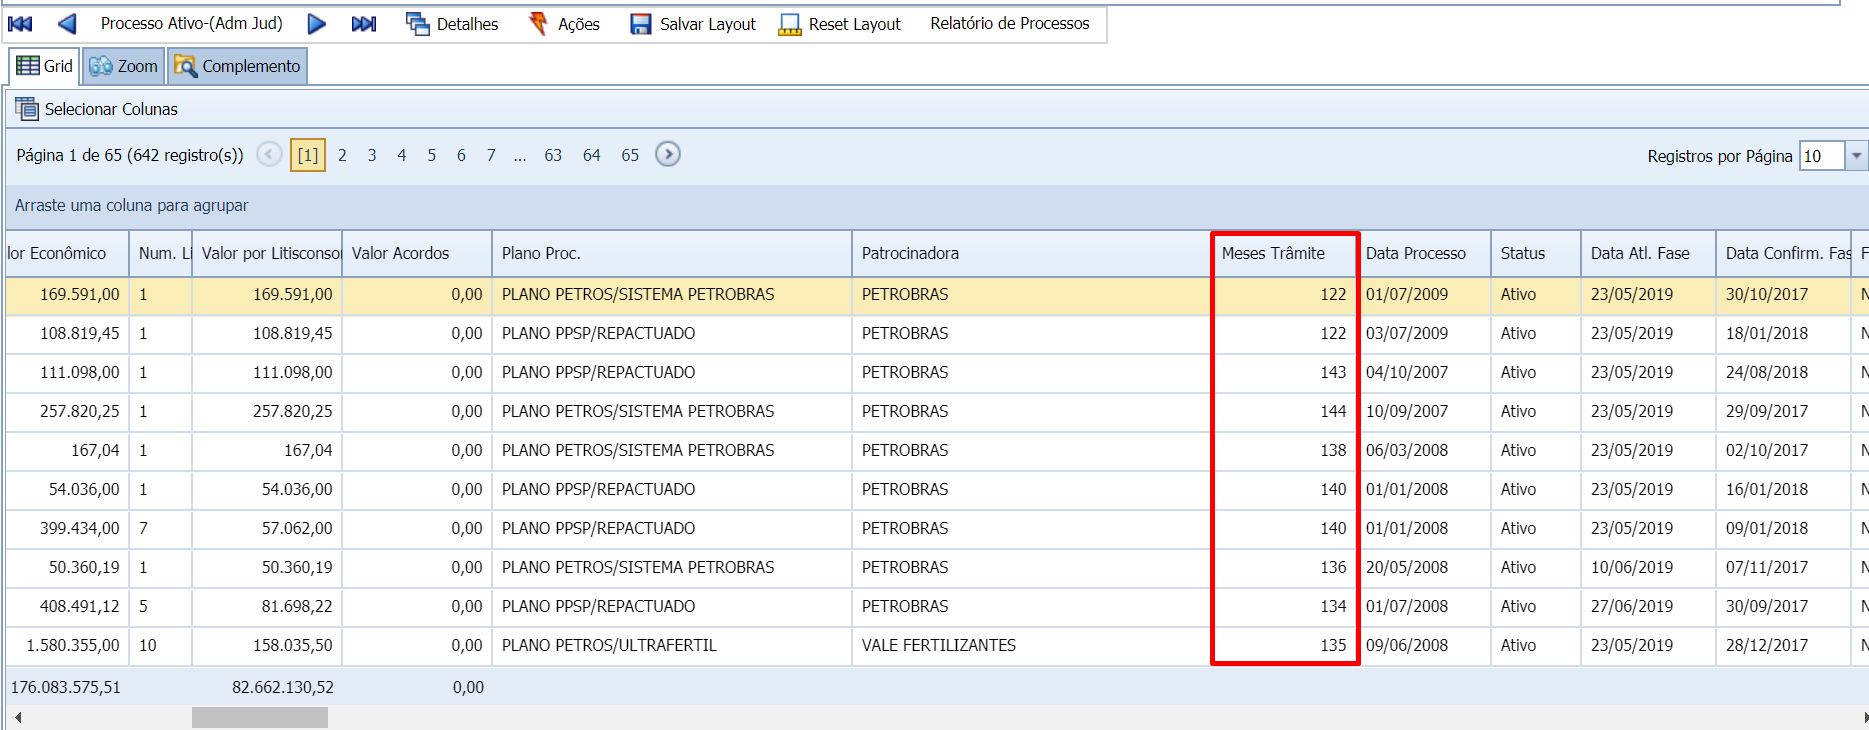Go to page 5 of results
1869x730 pixels.
tap(431, 155)
